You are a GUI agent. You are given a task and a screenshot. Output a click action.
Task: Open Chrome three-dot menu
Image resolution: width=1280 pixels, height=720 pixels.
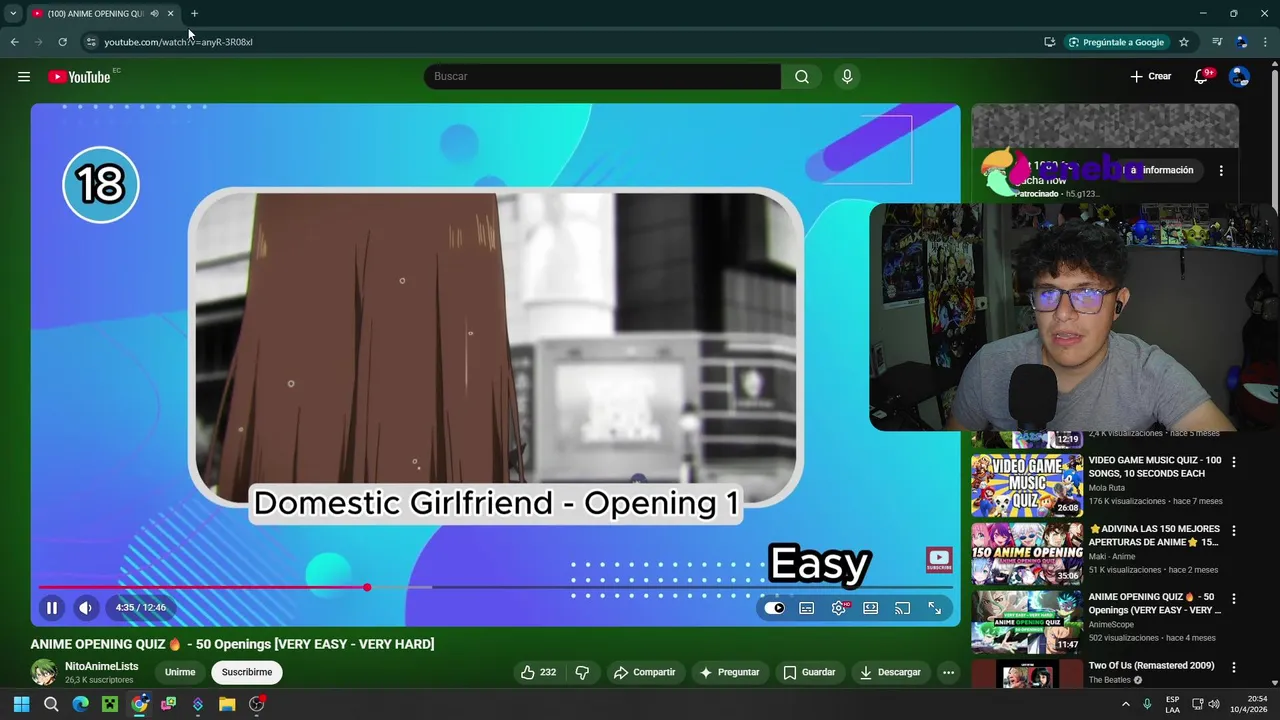1265,42
